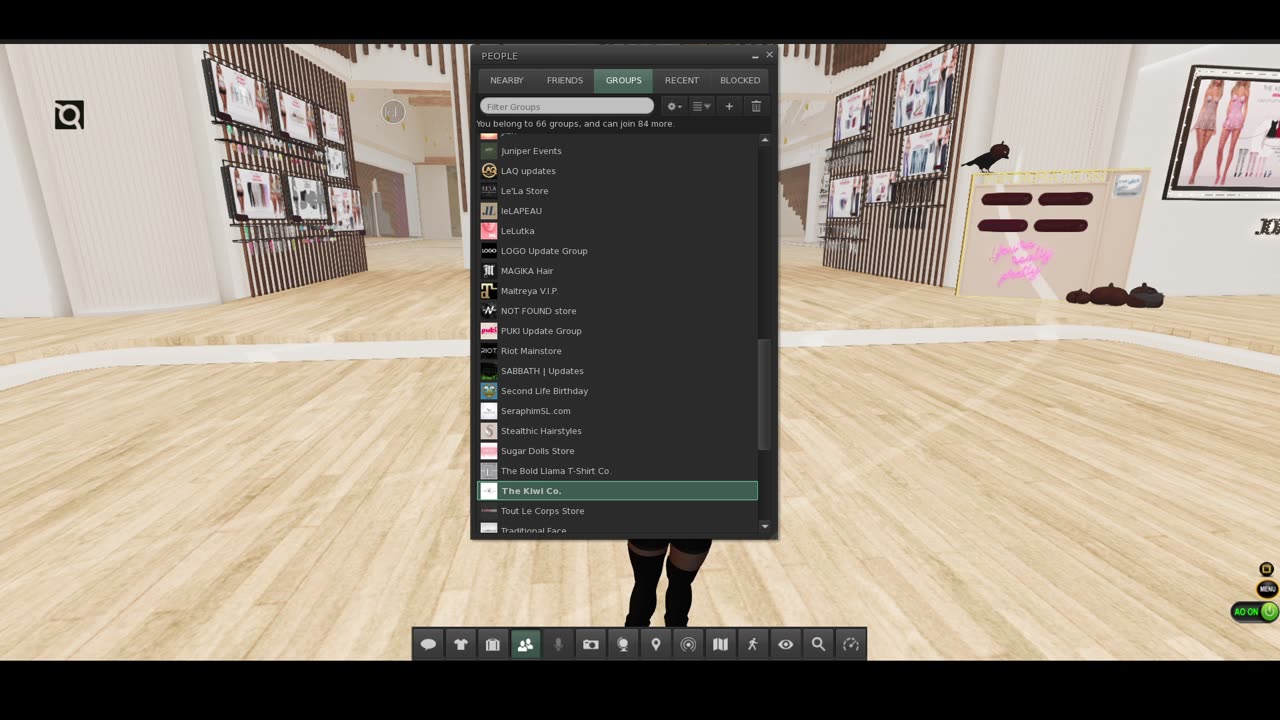Select Second Life Birthday group

click(x=617, y=391)
